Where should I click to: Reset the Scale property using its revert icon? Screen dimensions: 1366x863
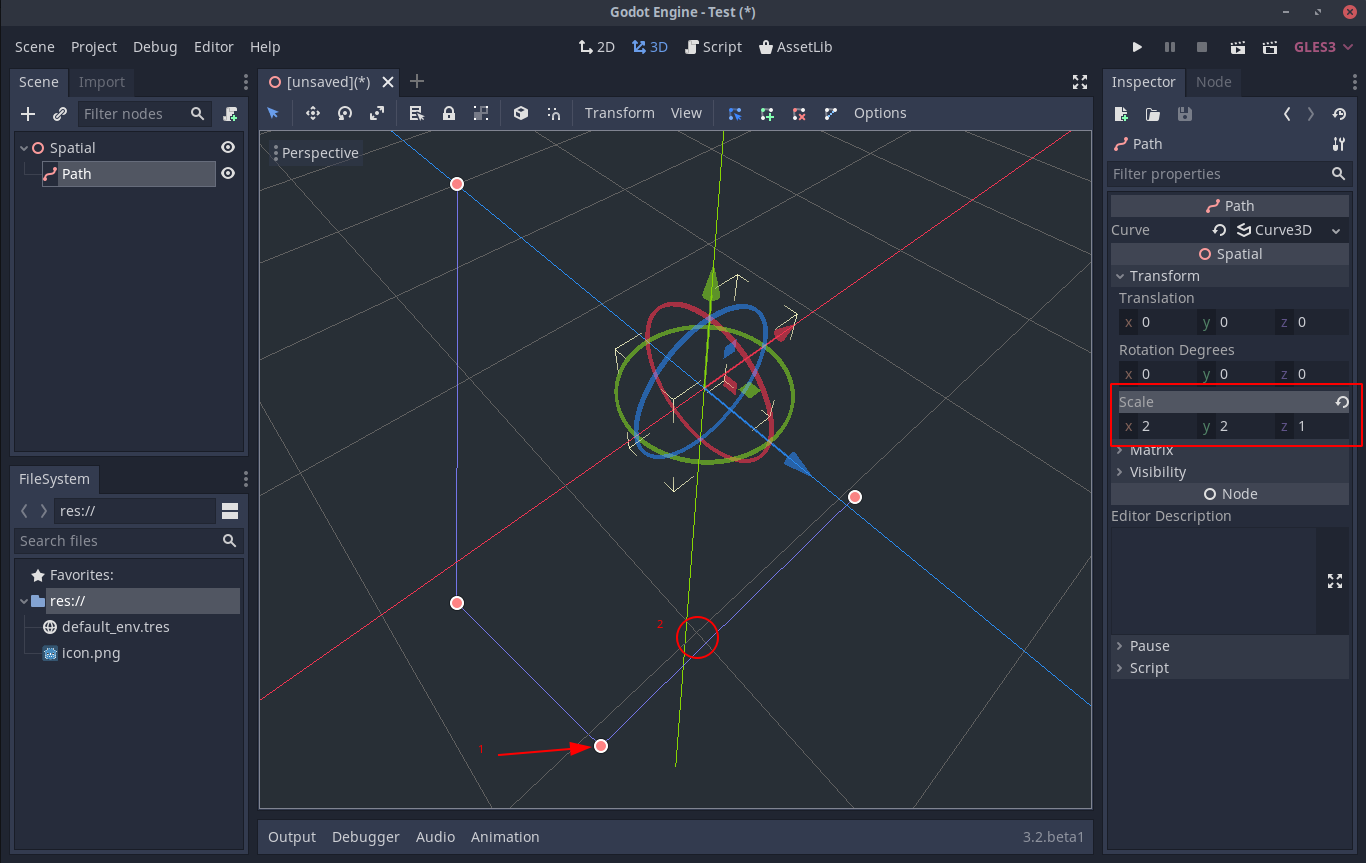1341,401
